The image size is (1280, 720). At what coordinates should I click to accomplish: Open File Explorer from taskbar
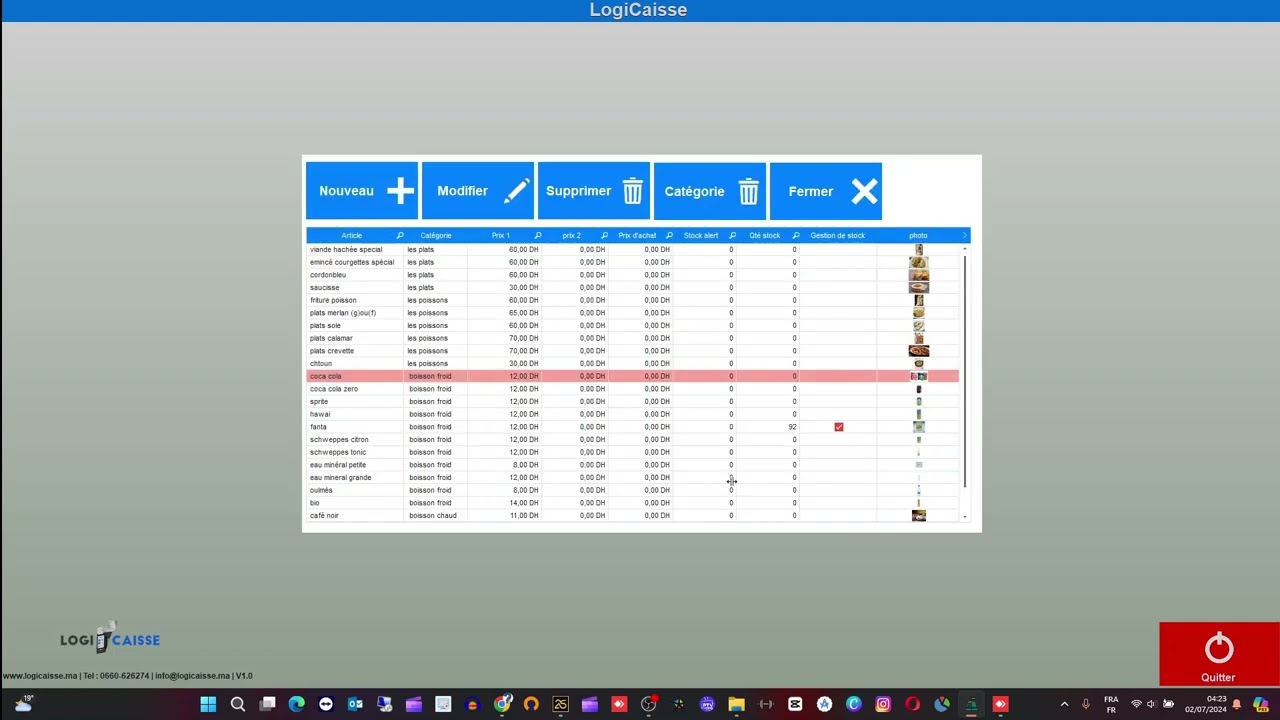click(736, 705)
